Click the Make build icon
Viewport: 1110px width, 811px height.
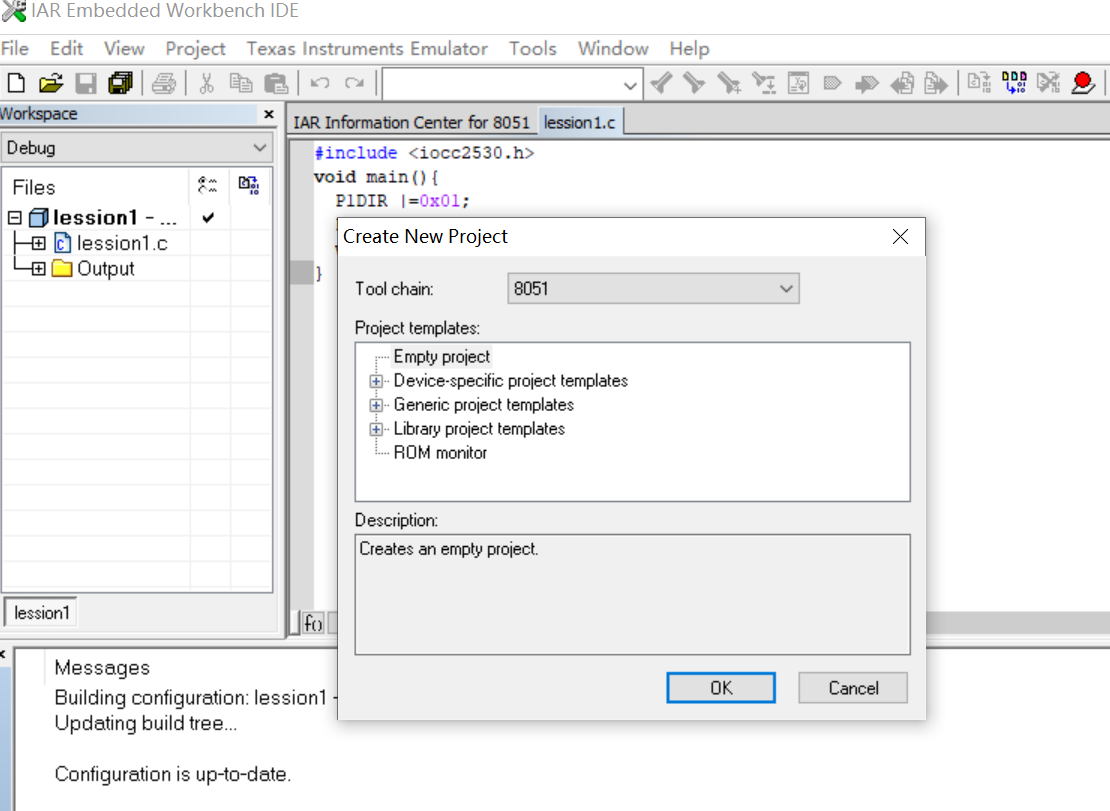1014,84
